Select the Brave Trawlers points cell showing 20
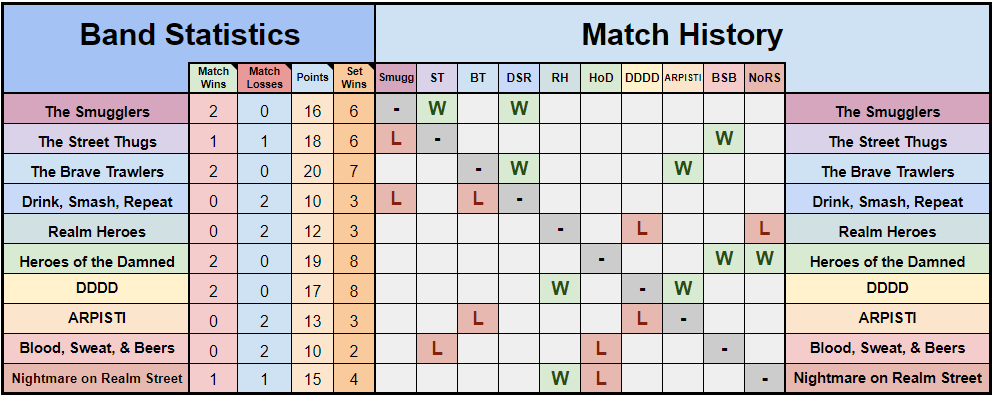Viewport: 993px width, 397px height. click(312, 169)
